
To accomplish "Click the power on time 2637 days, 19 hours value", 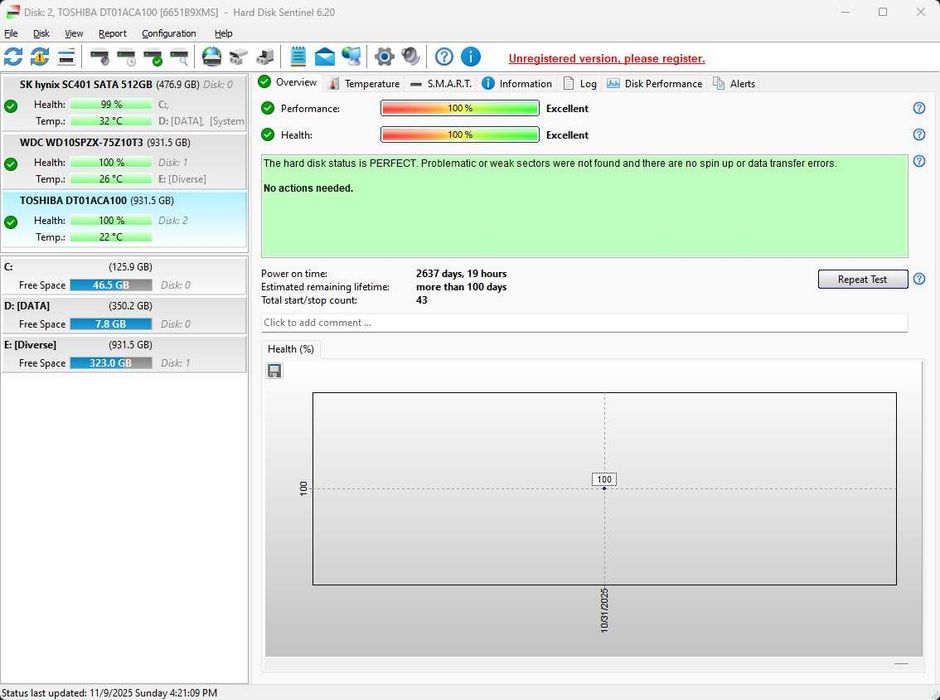I will [x=461, y=273].
